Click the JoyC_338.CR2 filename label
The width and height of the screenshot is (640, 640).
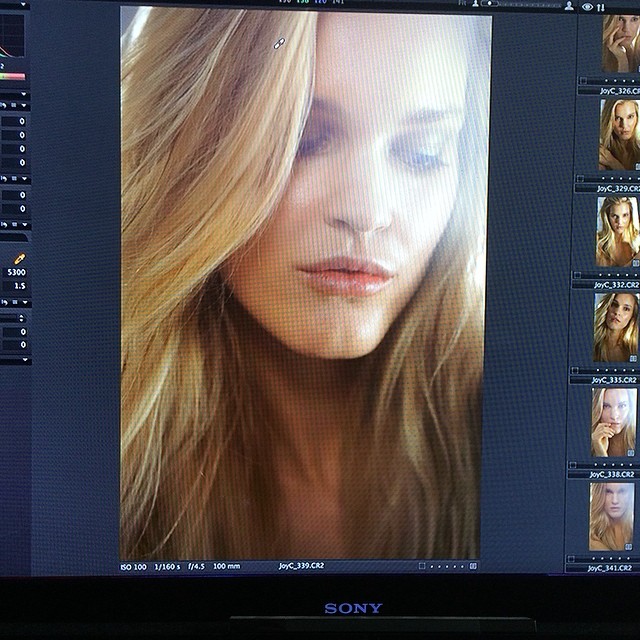point(612,474)
